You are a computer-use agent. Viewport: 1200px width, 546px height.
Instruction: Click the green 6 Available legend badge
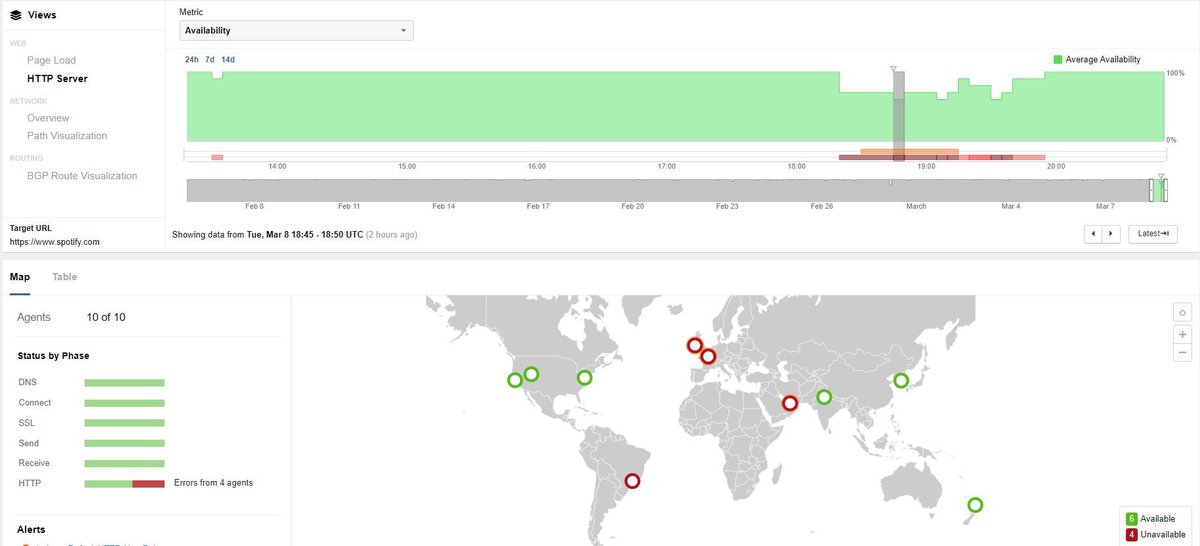(1131, 519)
